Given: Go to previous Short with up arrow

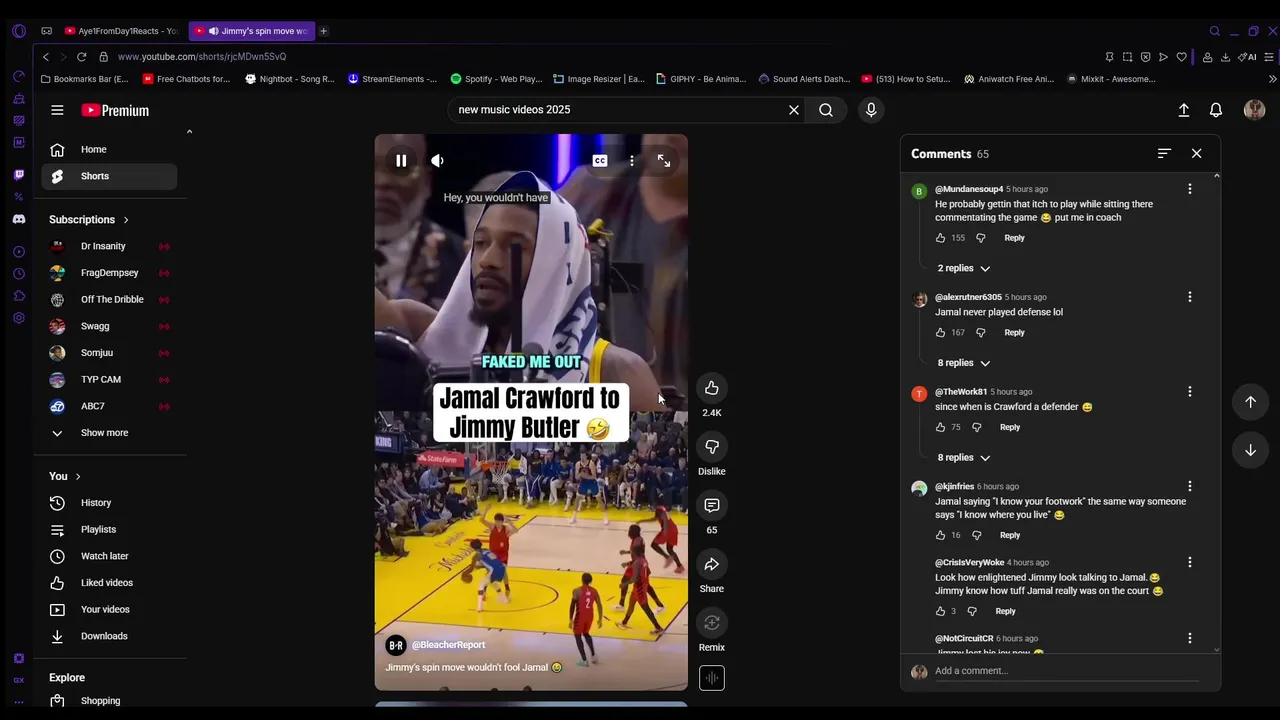Looking at the screenshot, I should [1250, 402].
